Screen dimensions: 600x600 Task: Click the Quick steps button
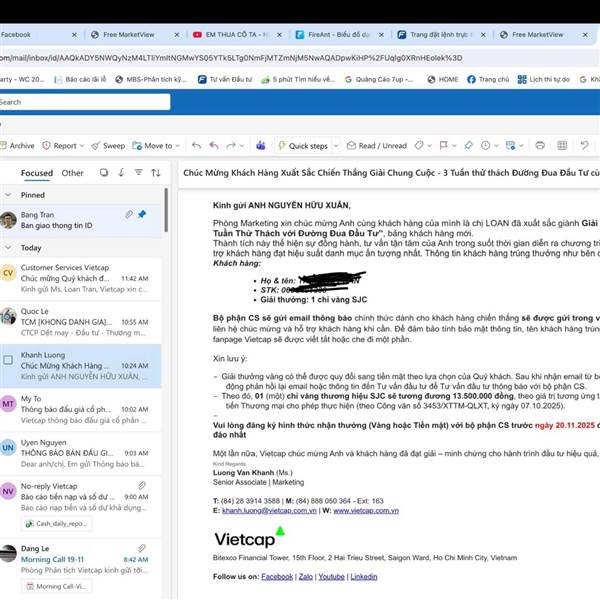303,146
